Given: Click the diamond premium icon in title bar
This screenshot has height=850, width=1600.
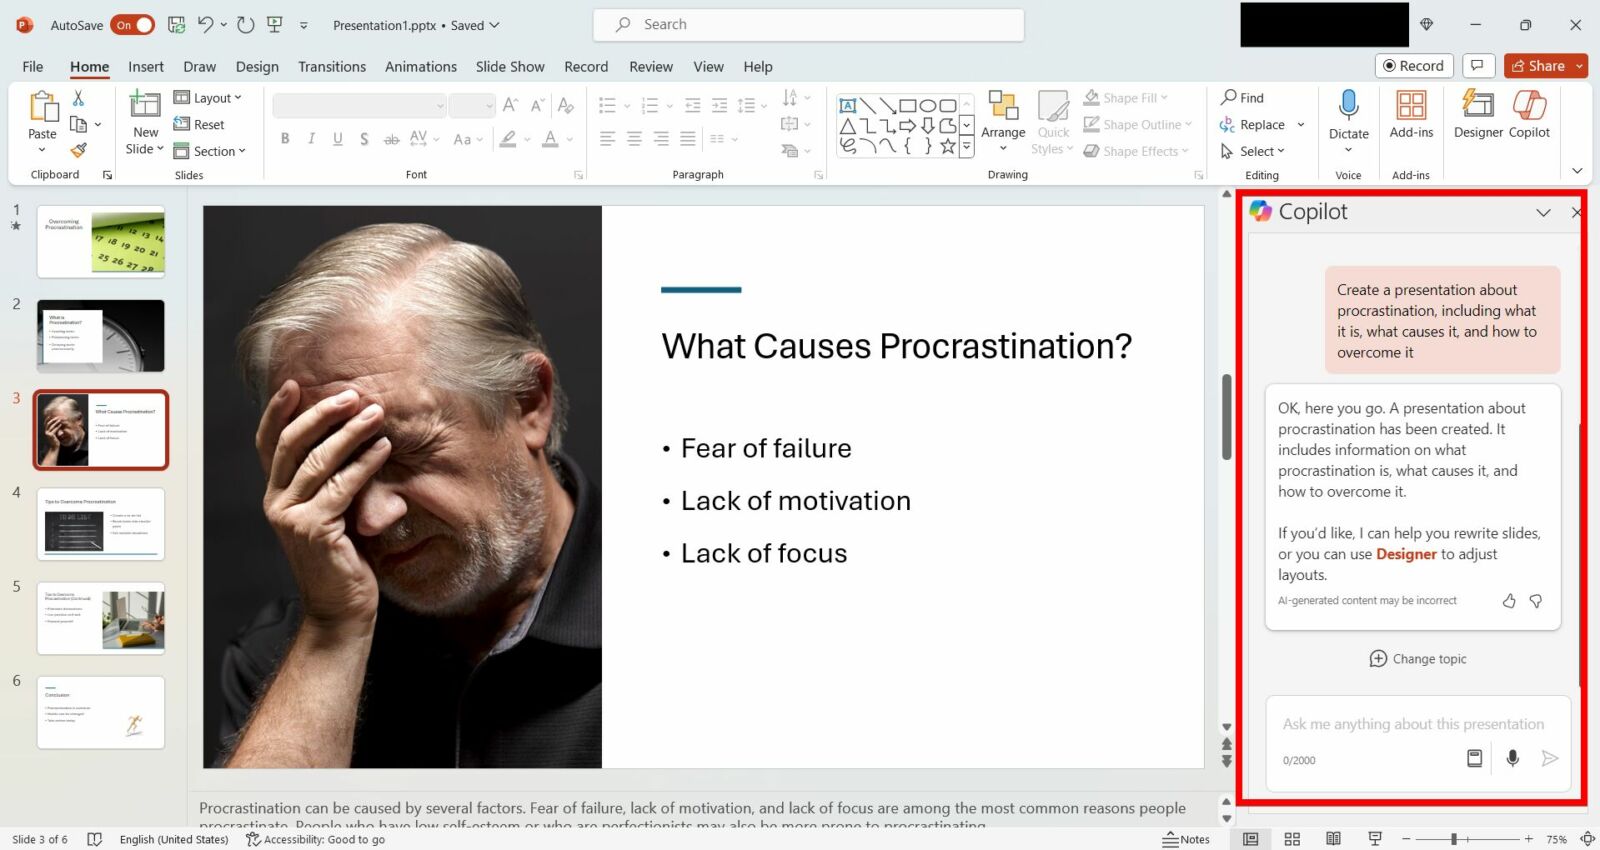Looking at the screenshot, I should click(1427, 25).
